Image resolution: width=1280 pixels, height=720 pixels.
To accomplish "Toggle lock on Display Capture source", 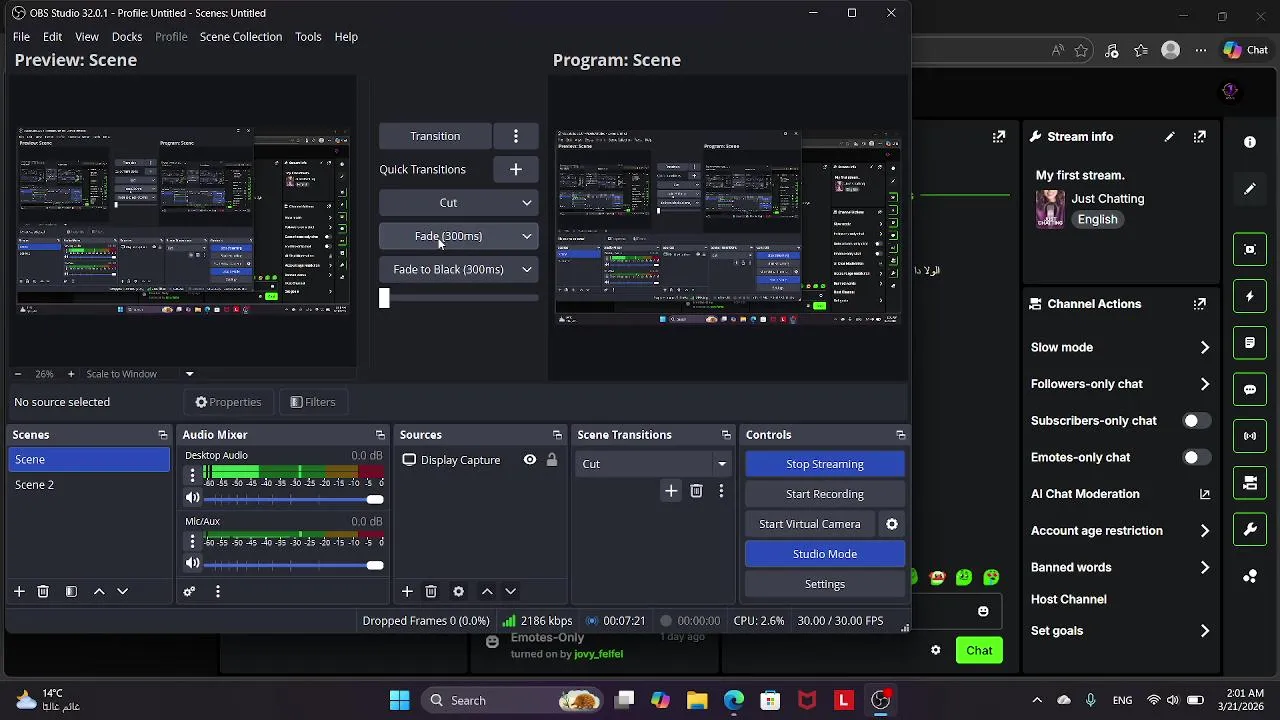I will coord(551,460).
